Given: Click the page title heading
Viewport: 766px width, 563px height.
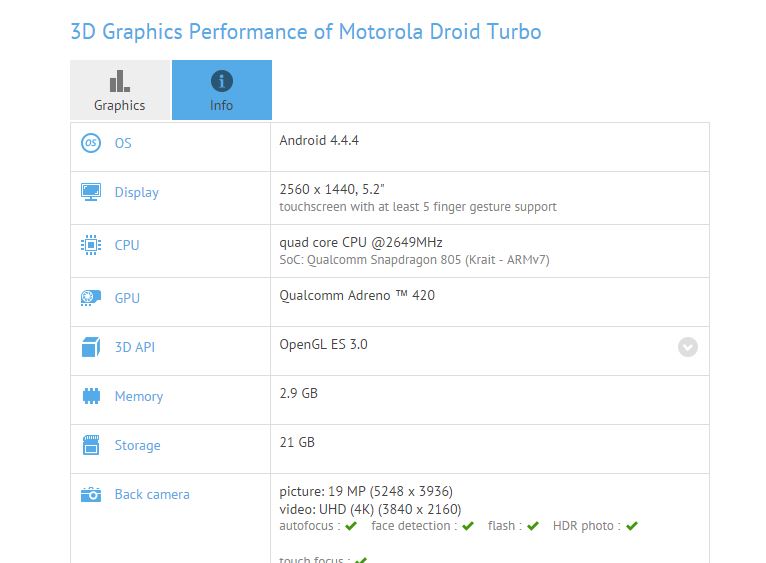Looking at the screenshot, I should coord(306,31).
